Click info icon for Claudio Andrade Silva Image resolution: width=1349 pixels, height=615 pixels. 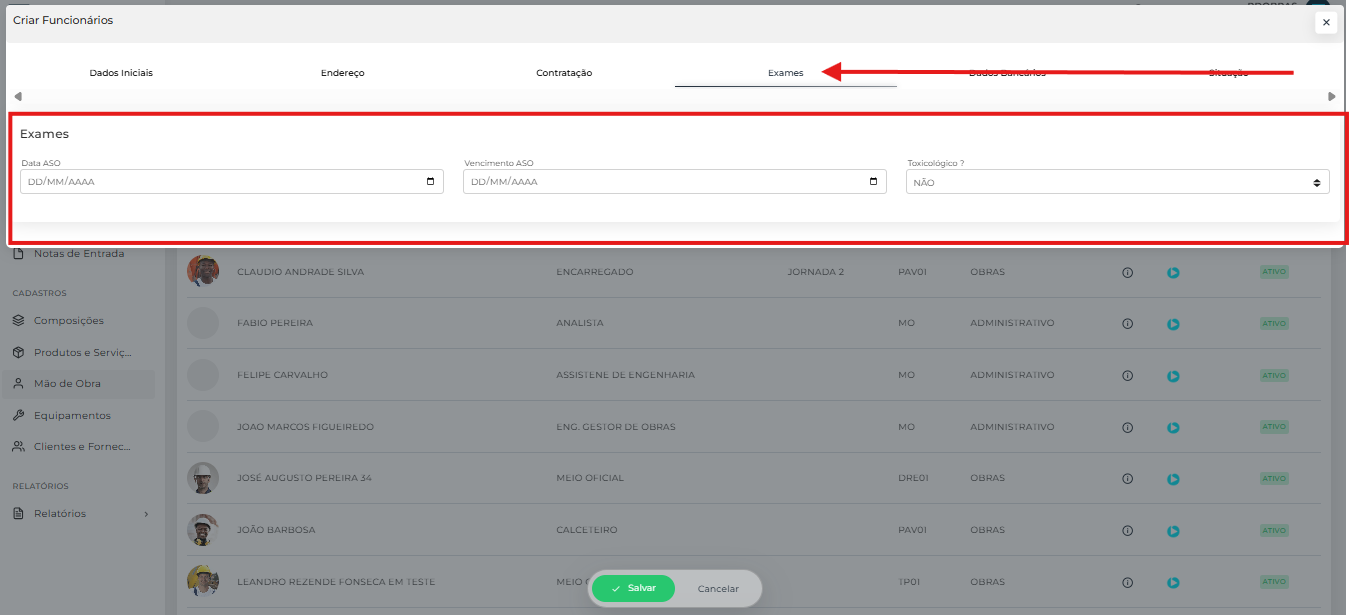[1127, 272]
